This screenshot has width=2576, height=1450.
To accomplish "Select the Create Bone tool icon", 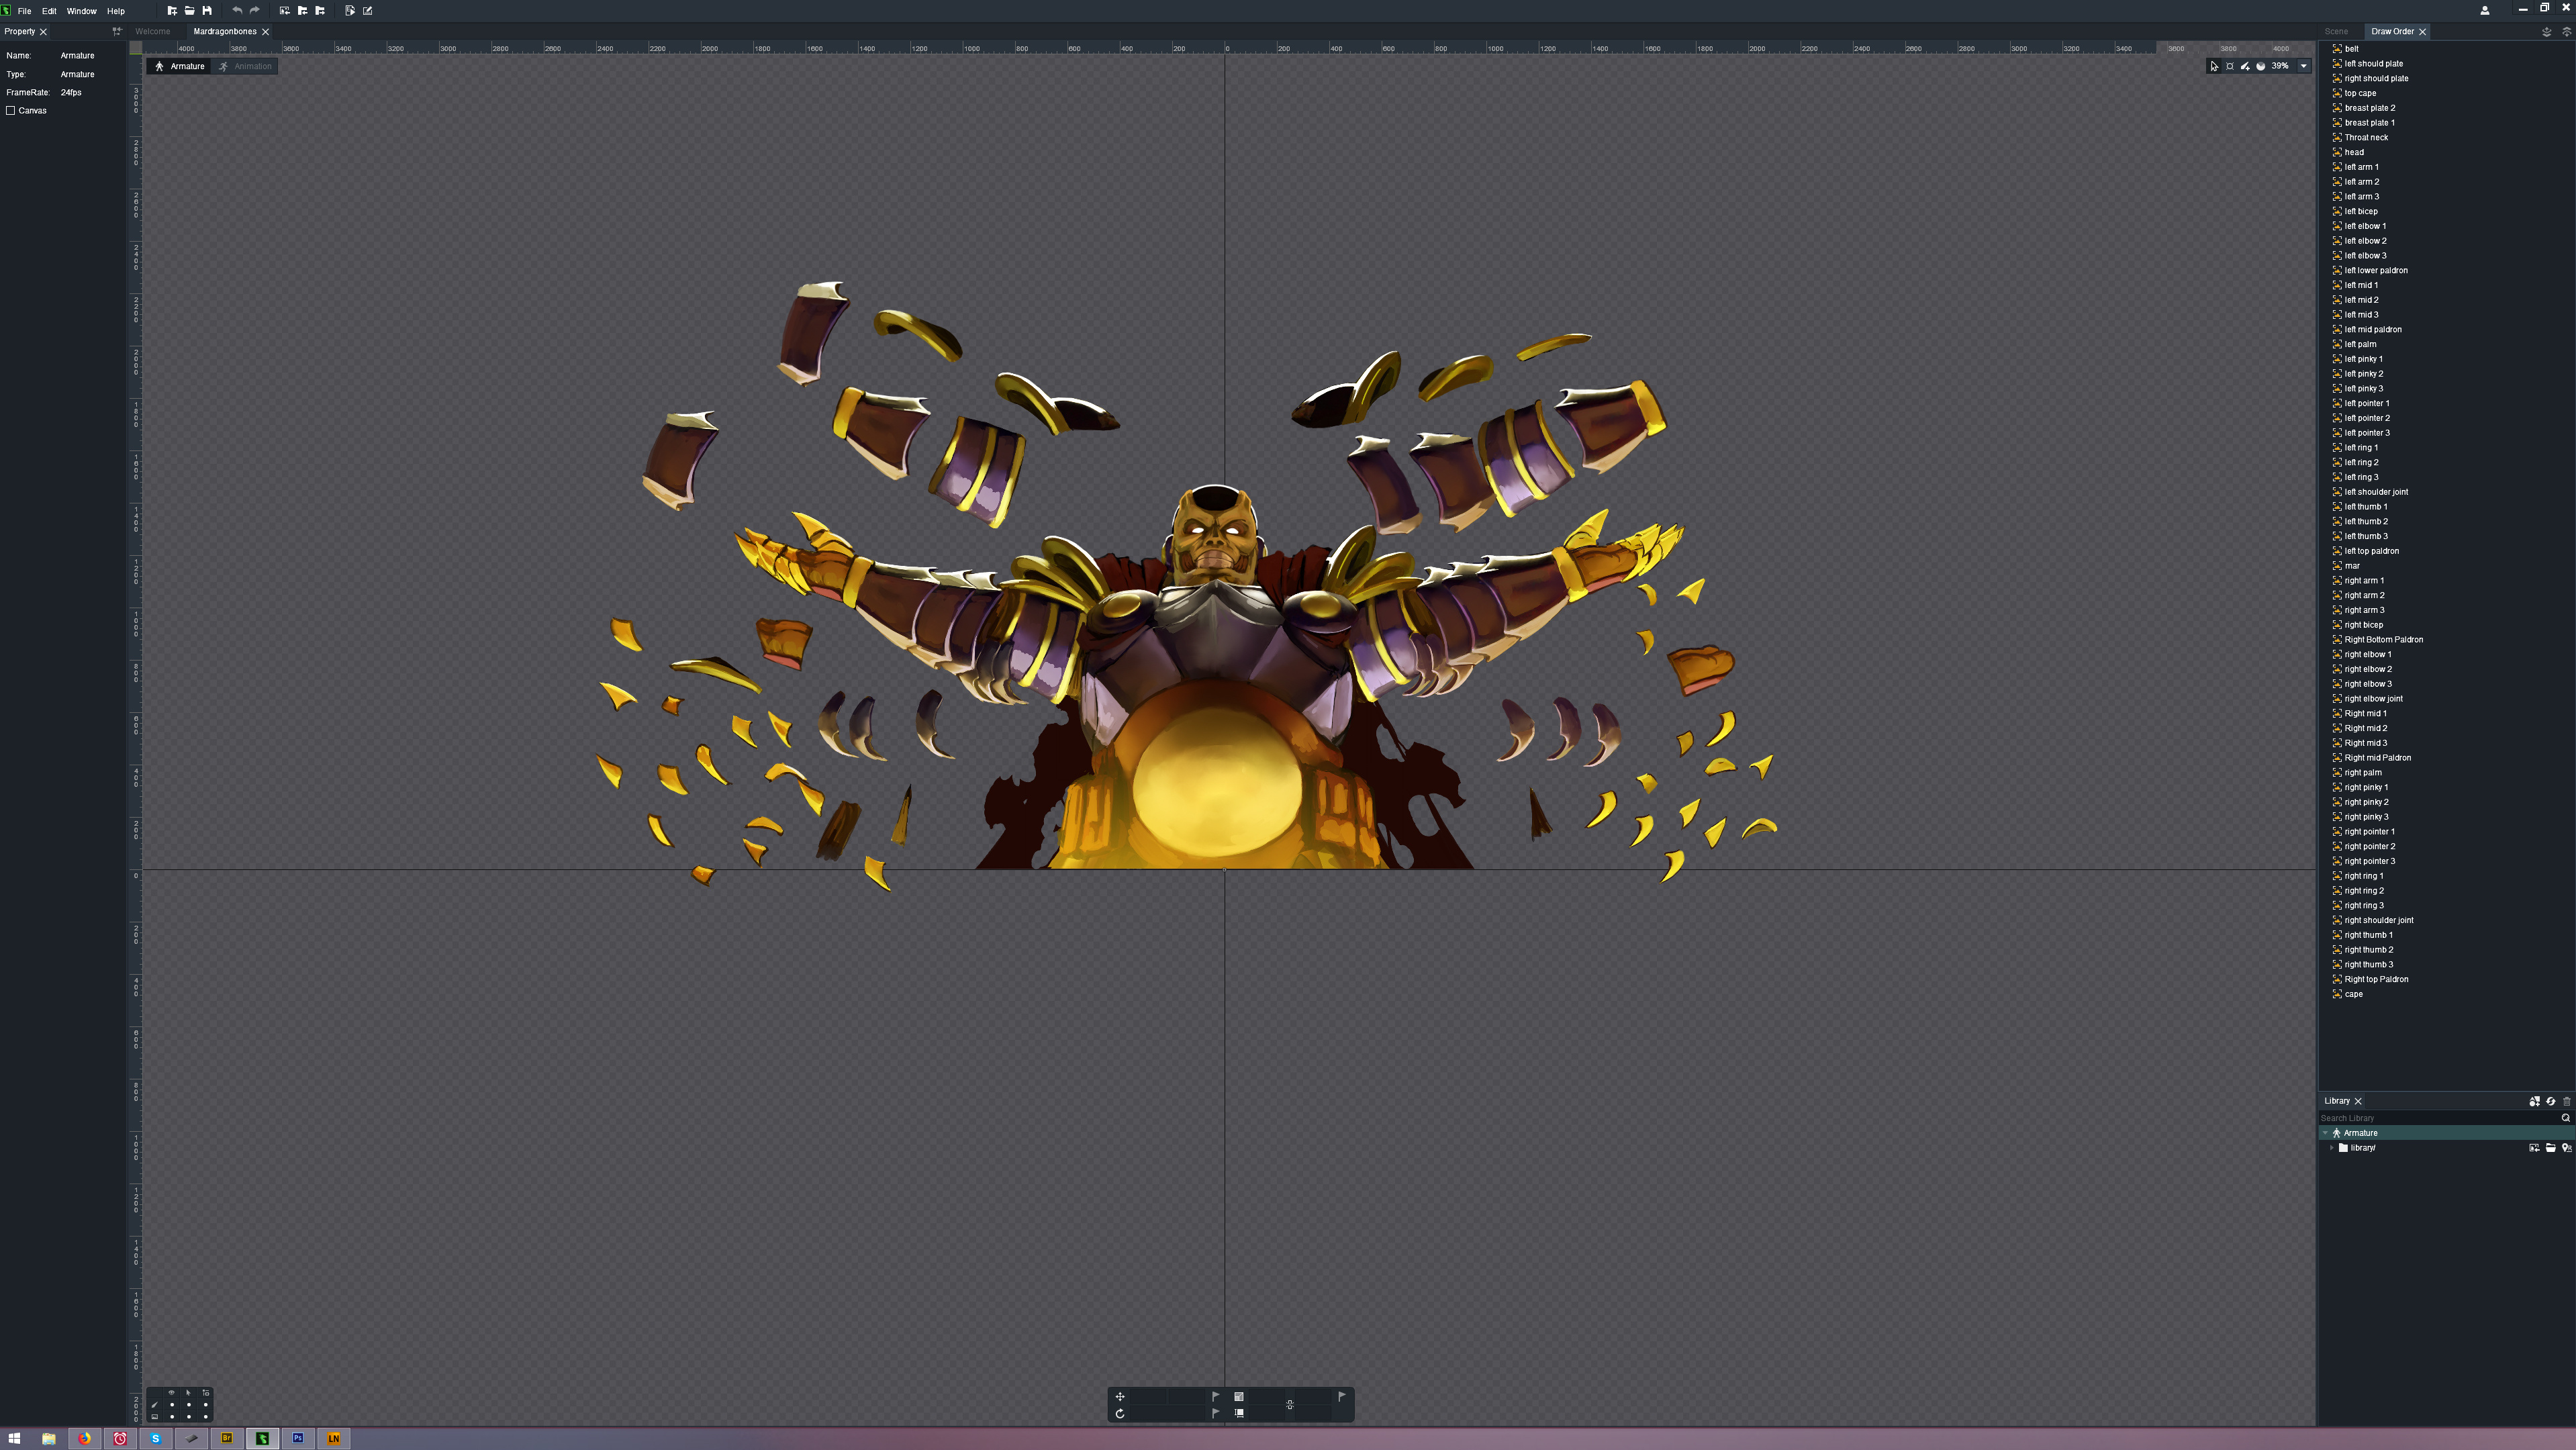I will 2245,66.
